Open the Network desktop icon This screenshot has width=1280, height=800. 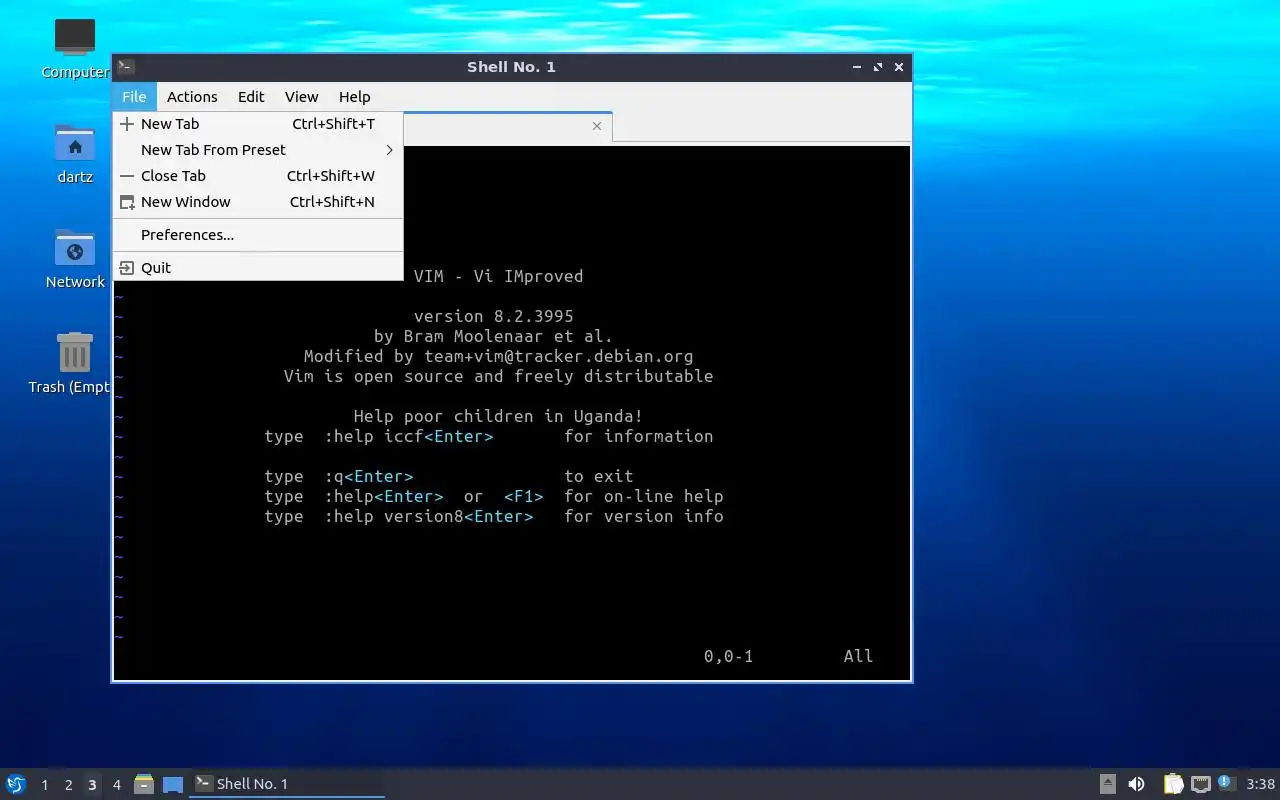pos(75,259)
